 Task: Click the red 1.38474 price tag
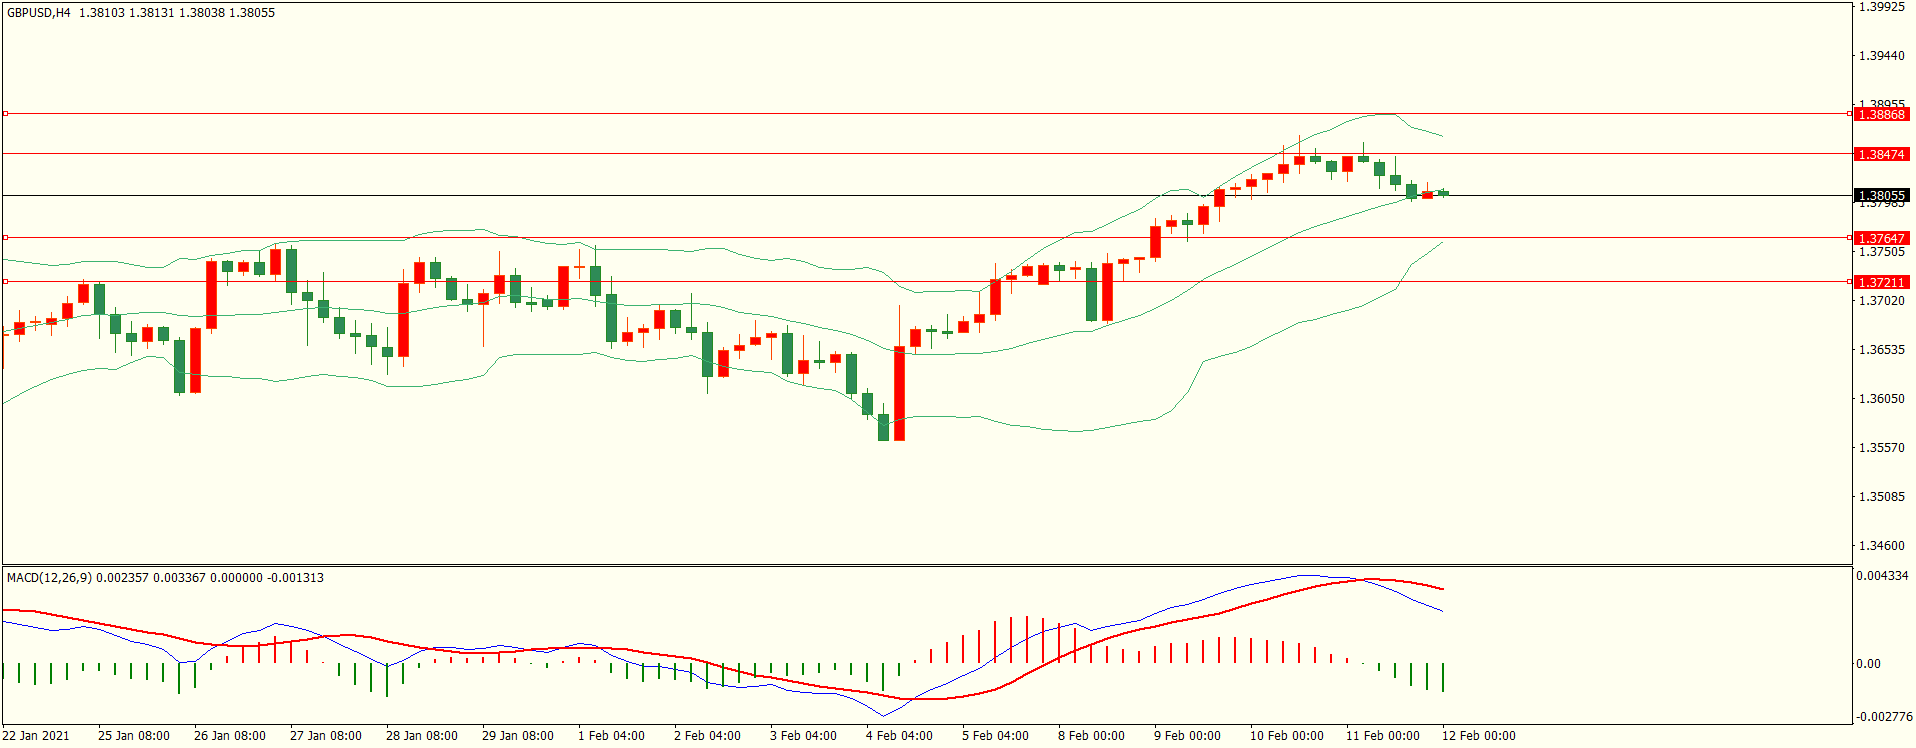click(1881, 155)
